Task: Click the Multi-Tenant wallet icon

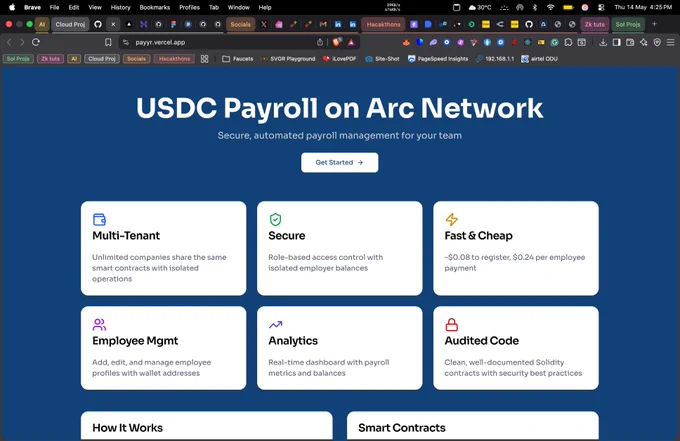Action: pyautogui.click(x=99, y=219)
